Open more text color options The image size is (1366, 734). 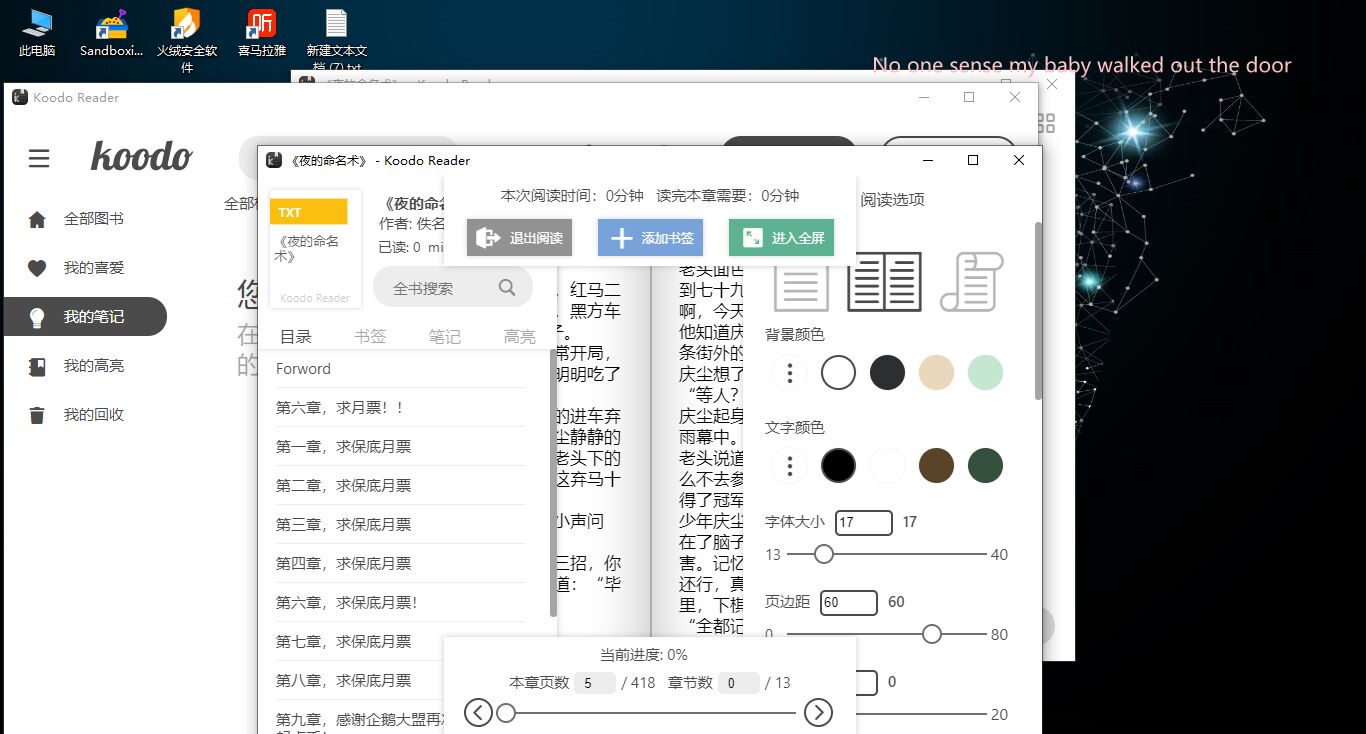click(x=789, y=465)
